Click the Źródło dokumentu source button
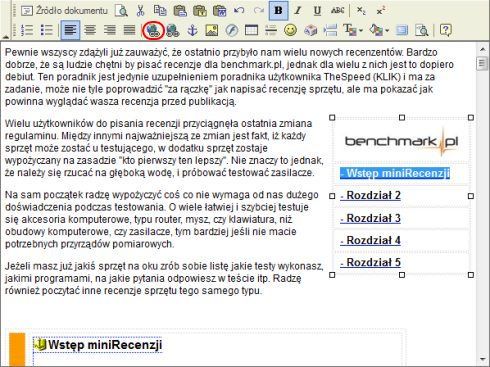Image resolution: width=490 pixels, height=367 pixels. (x=64, y=11)
